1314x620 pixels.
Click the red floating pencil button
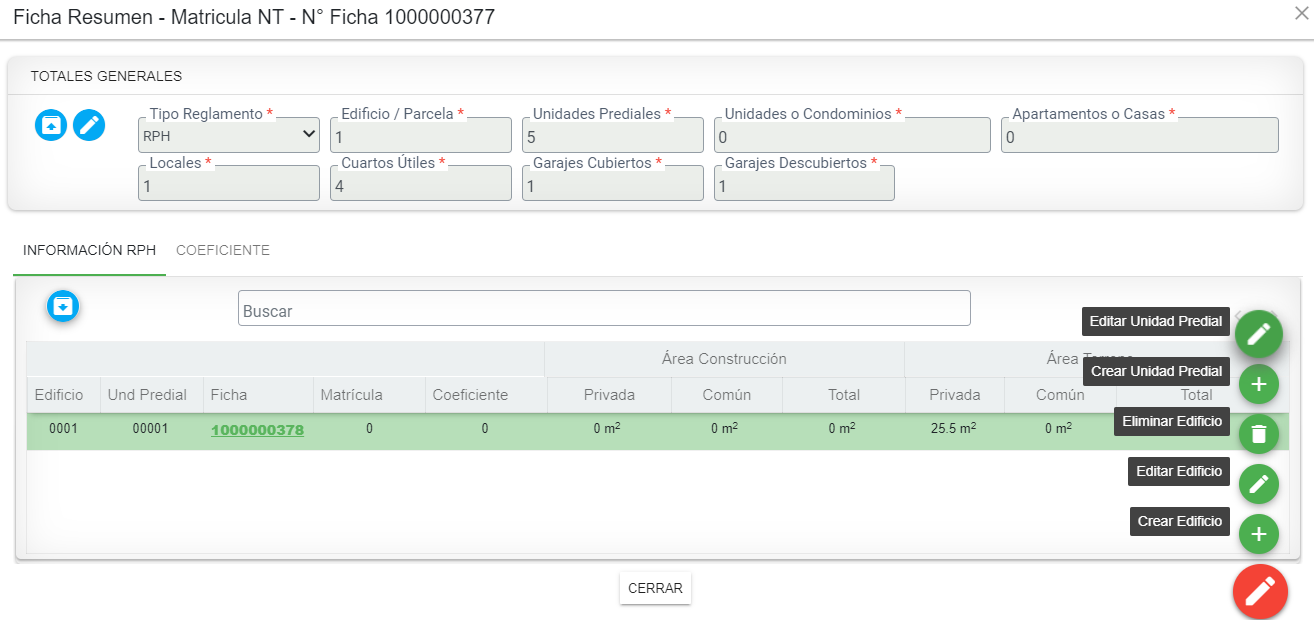point(1259,591)
